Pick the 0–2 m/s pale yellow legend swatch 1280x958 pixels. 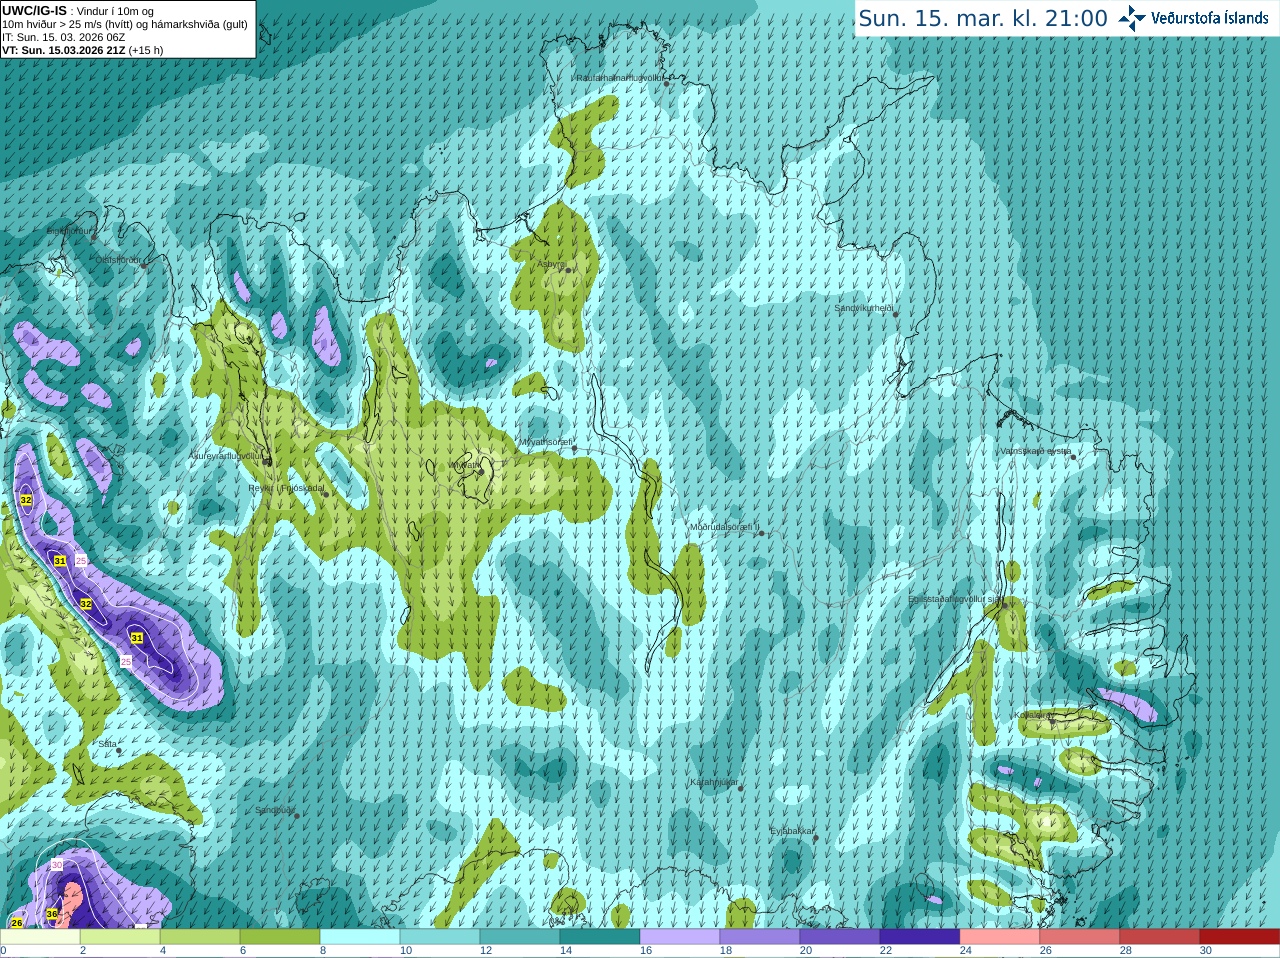tap(40, 937)
